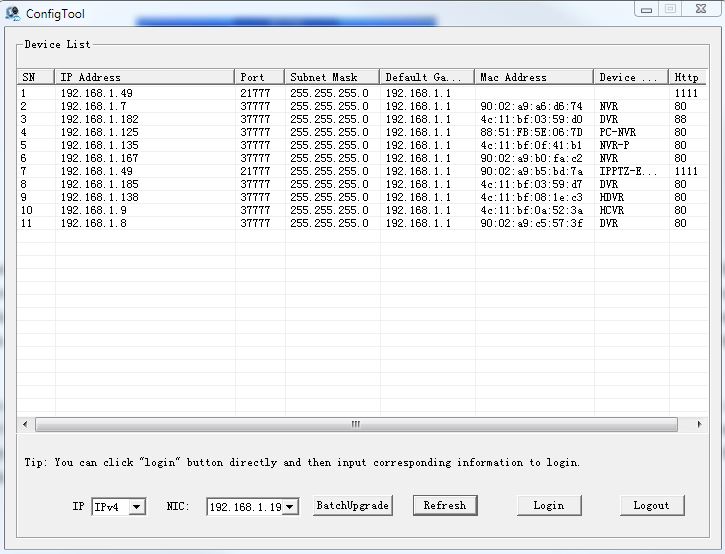725x554 pixels.
Task: Close the ConfigTool window
Action: pos(701,9)
